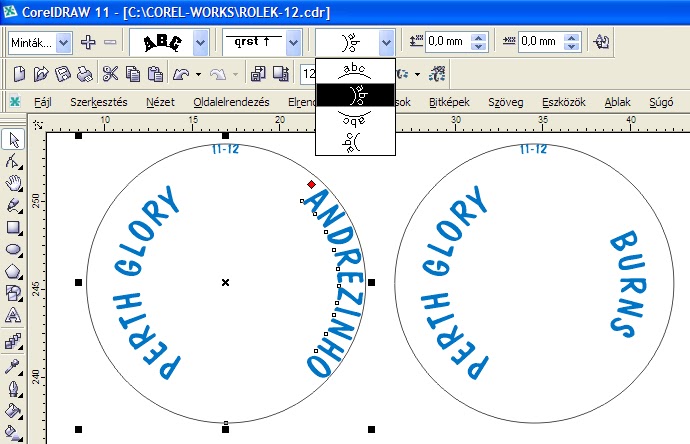Select the Rectangle tool
The image size is (690, 444).
click(13, 228)
